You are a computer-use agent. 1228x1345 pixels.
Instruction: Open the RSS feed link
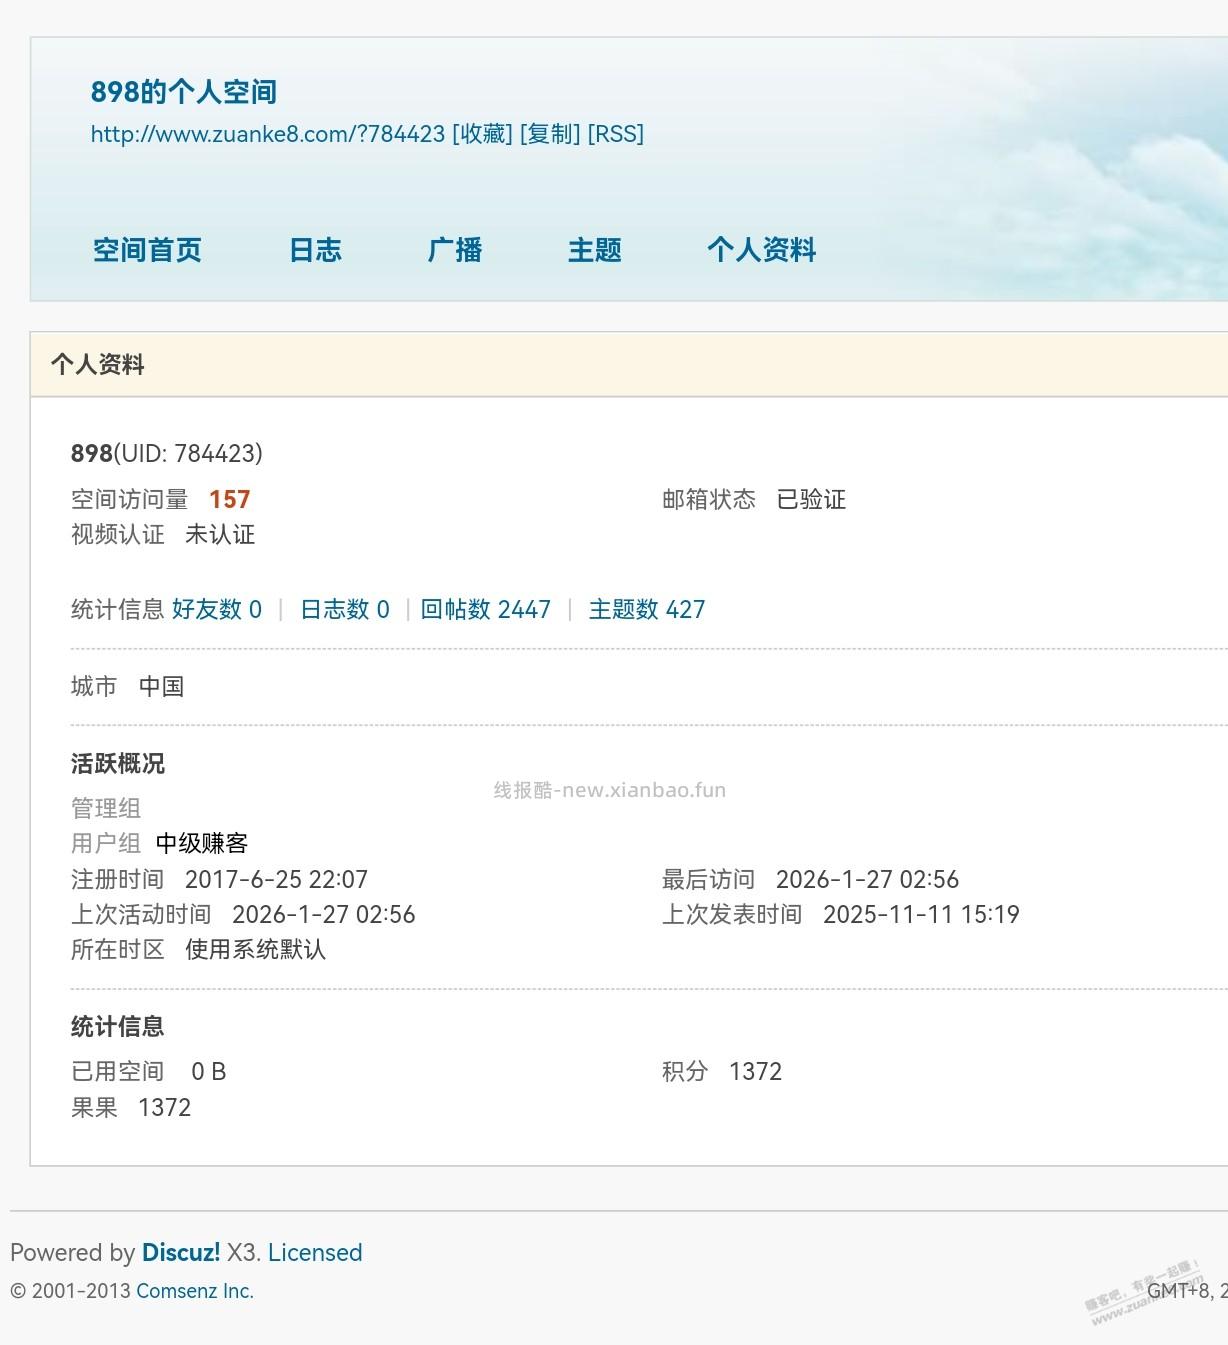[x=615, y=134]
